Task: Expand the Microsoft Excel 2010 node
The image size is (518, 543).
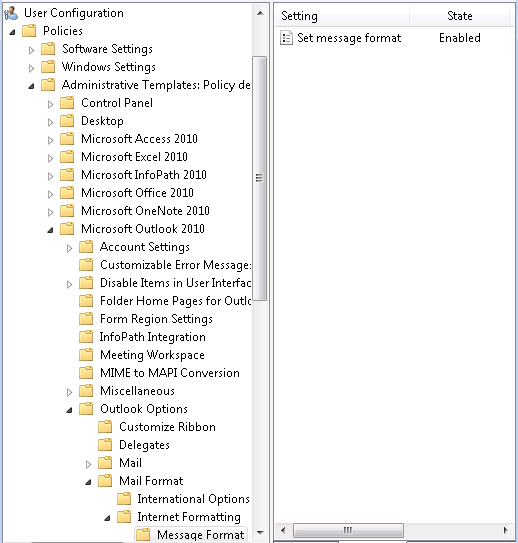Action: 50,158
